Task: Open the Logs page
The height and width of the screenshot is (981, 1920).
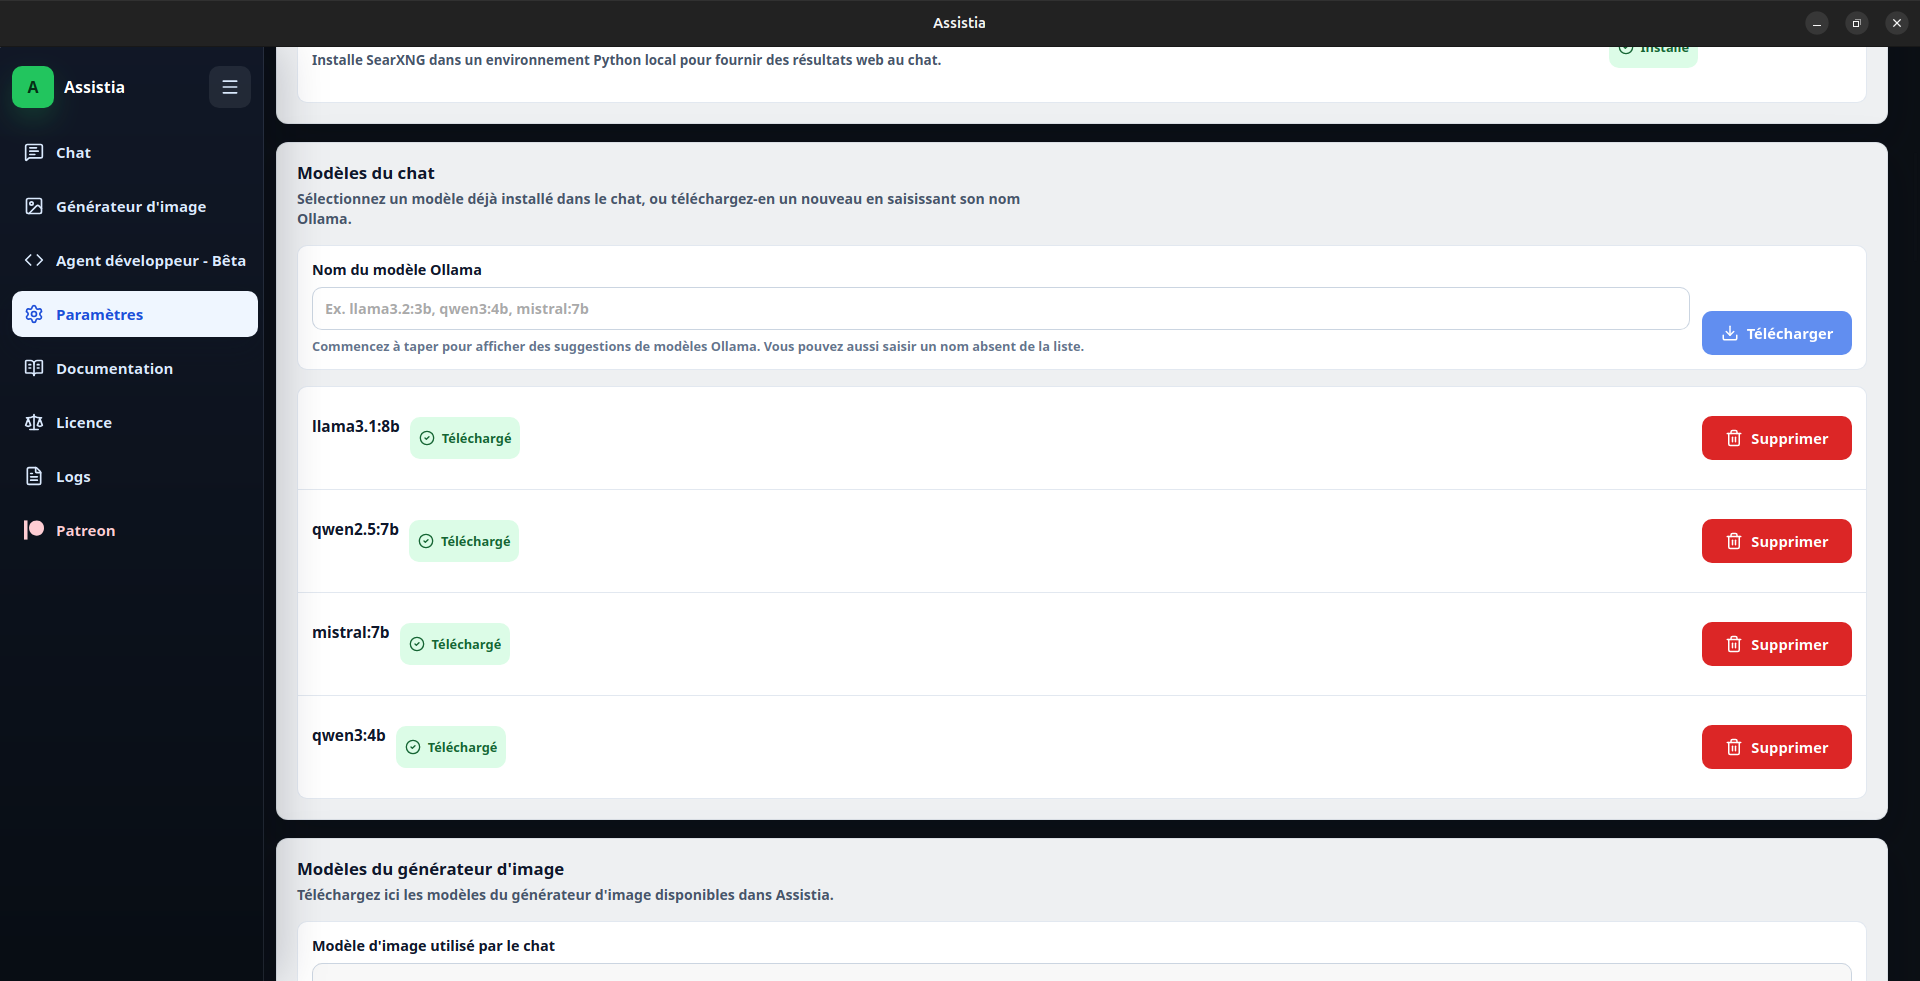Action: click(x=135, y=476)
